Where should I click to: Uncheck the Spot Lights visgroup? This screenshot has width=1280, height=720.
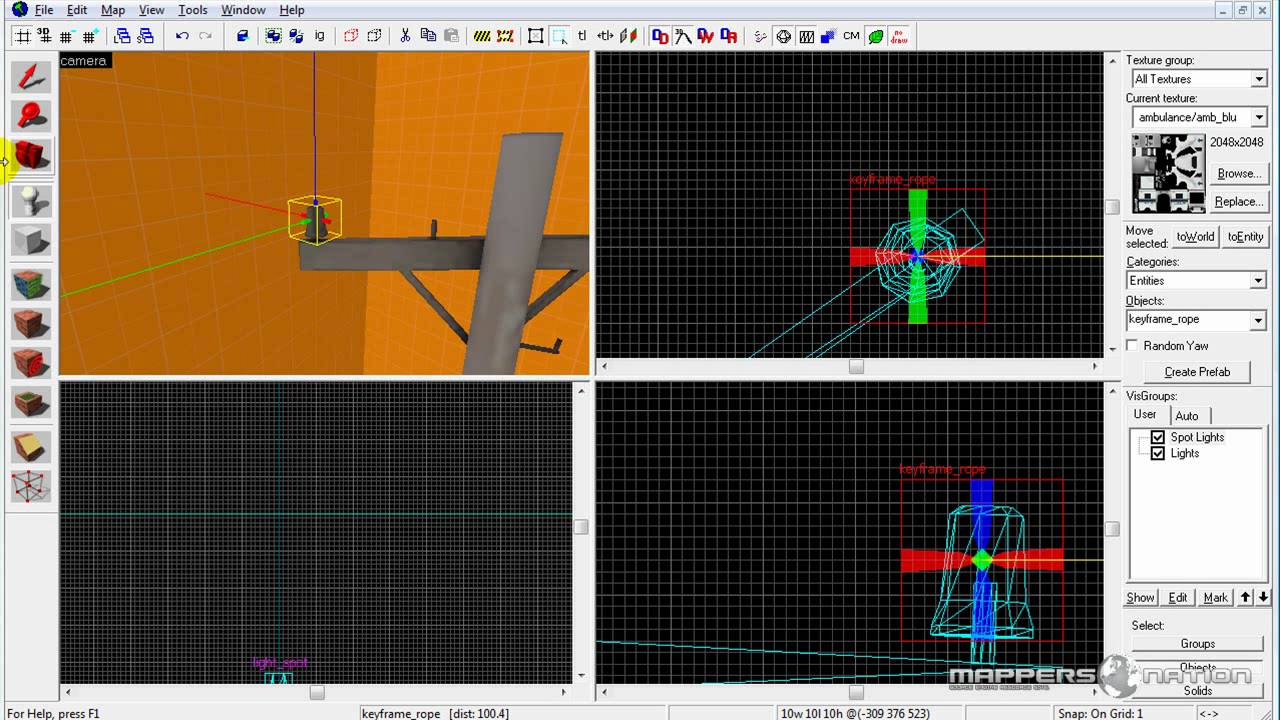coord(1158,437)
